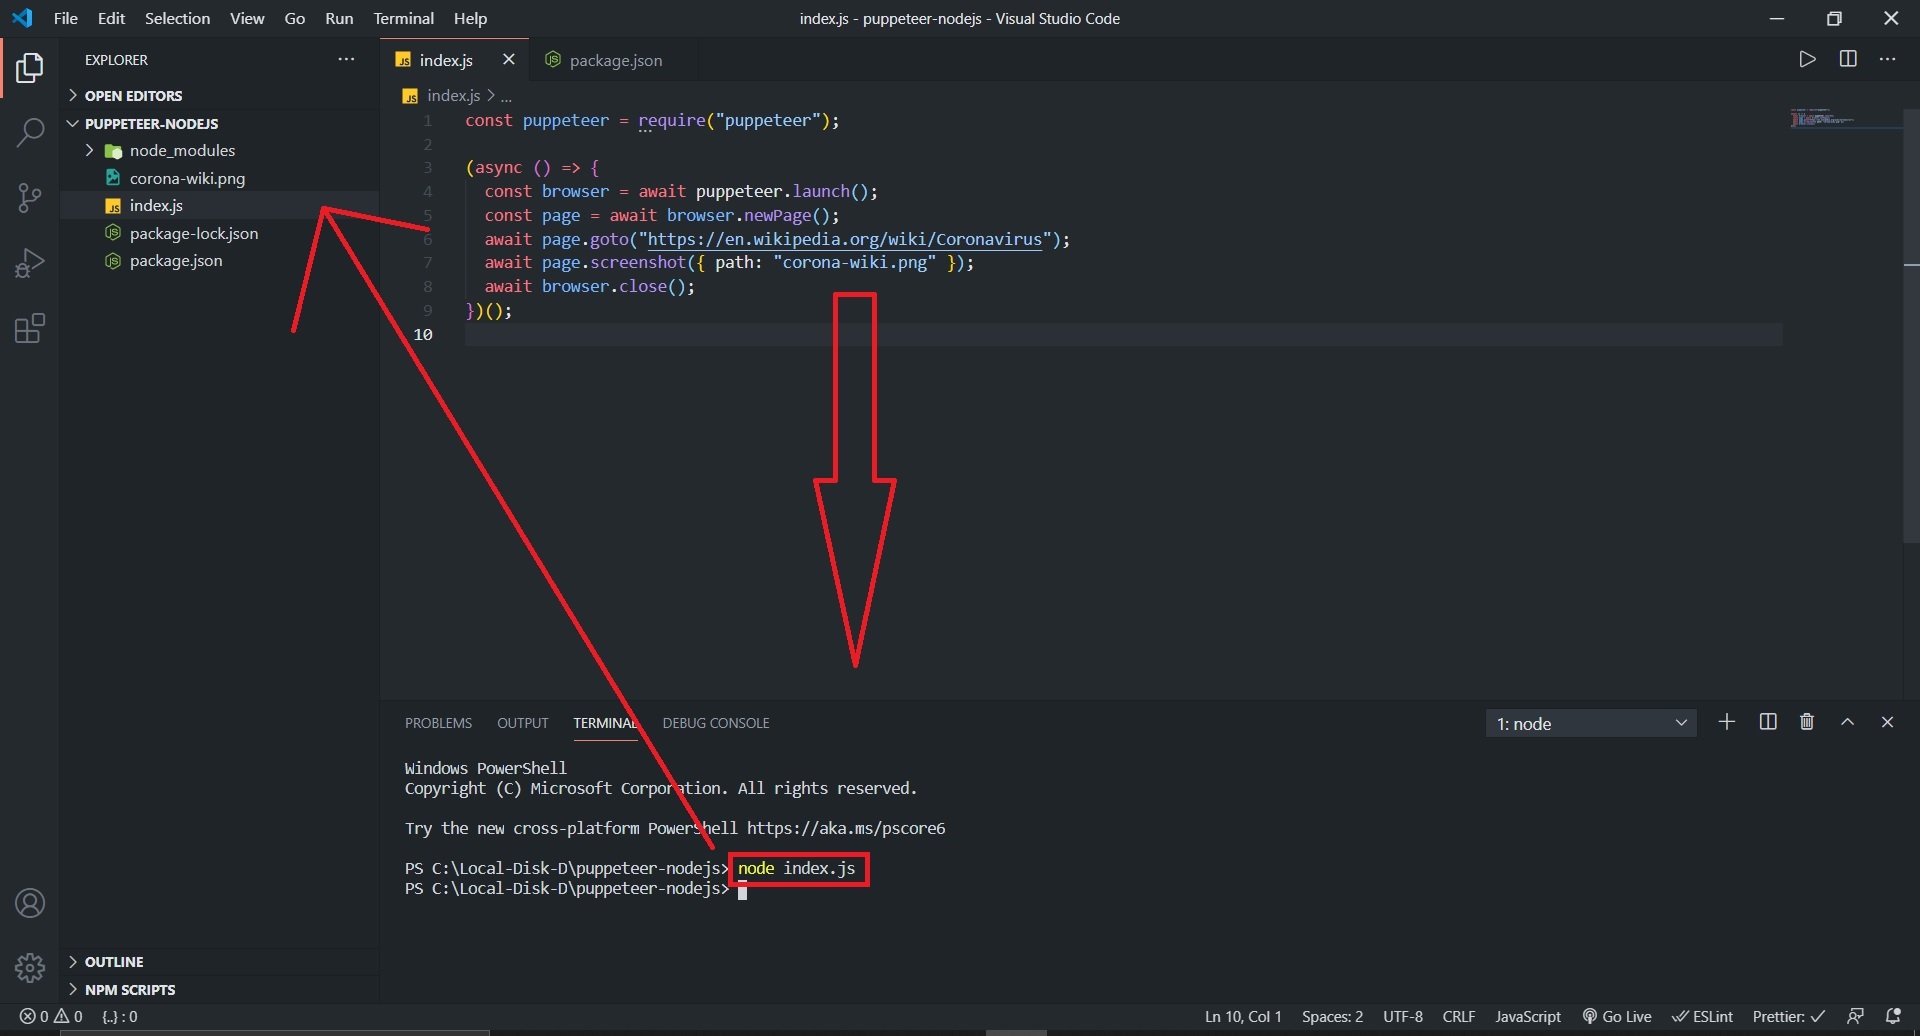Open the terminal selector dropdown '1: node'
This screenshot has height=1036, width=1920.
[x=1591, y=723]
